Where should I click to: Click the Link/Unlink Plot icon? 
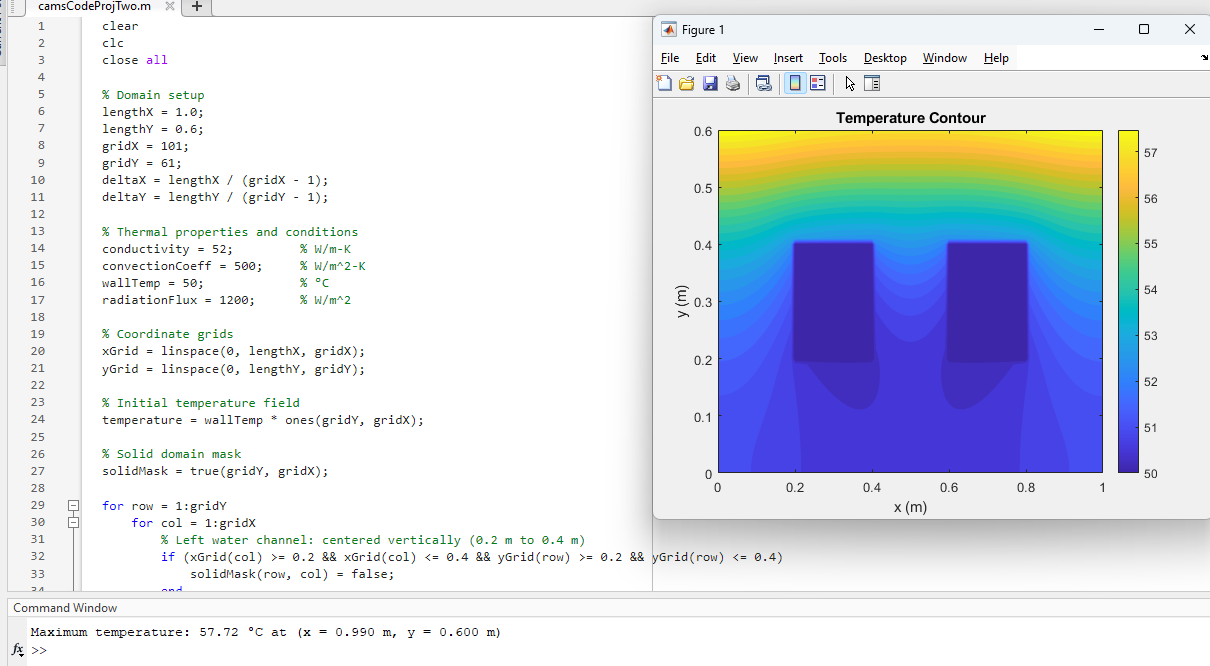(763, 84)
